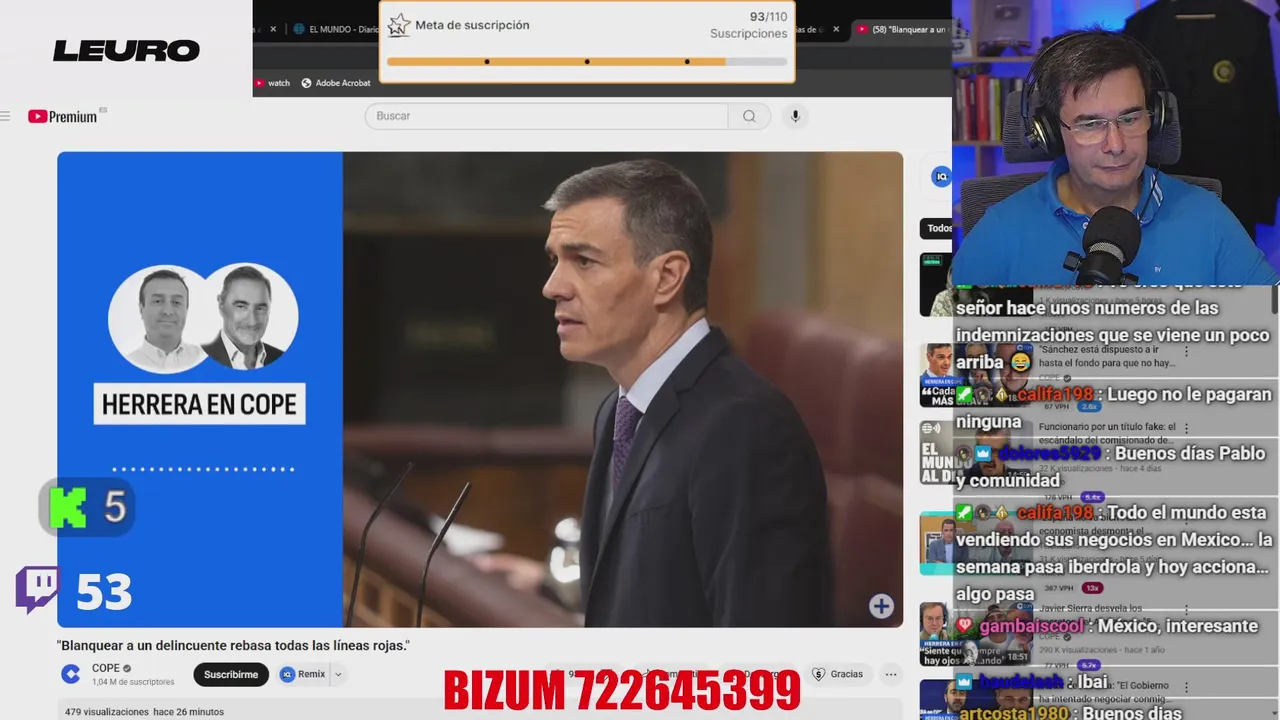Open options for "Funcionario por un título" video
Image resolution: width=1280 pixels, height=720 pixels.
(x=1187, y=429)
